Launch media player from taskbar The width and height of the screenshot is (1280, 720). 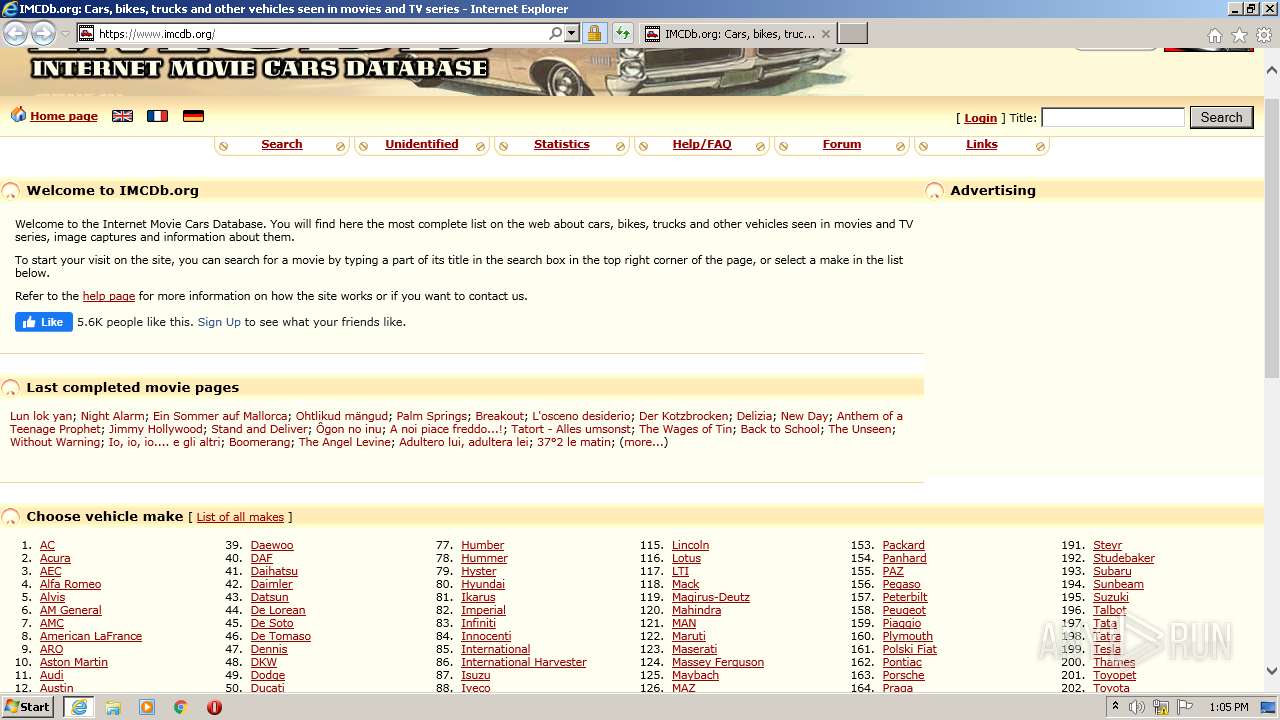tap(147, 707)
